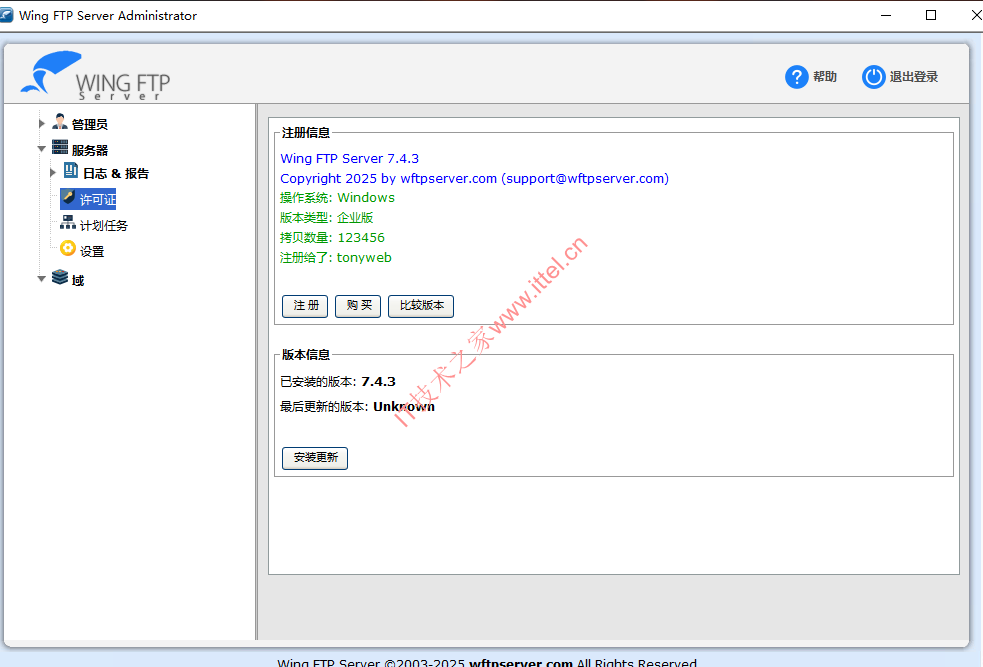
Task: Click the administrator person icon
Action: point(60,122)
